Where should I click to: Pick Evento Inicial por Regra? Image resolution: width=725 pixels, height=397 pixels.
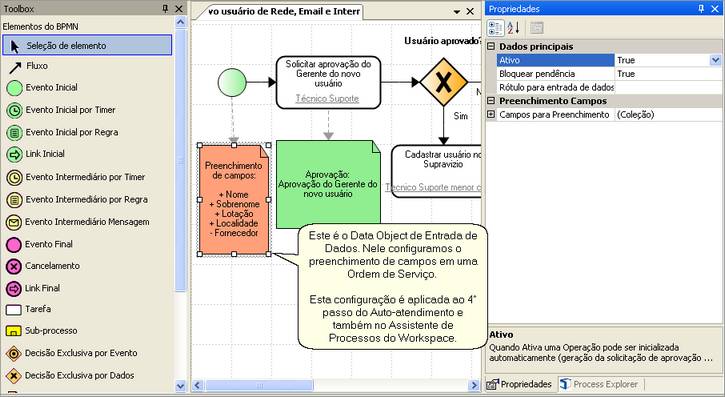62,132
